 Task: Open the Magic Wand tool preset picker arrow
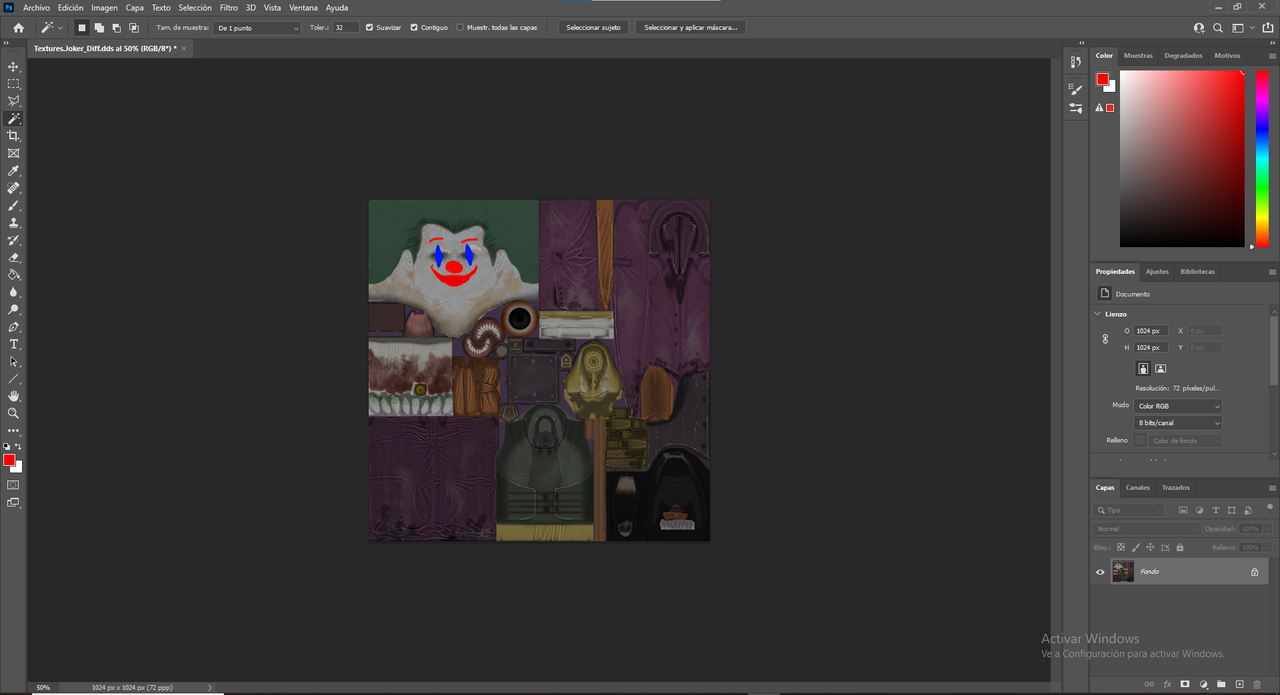(x=60, y=28)
